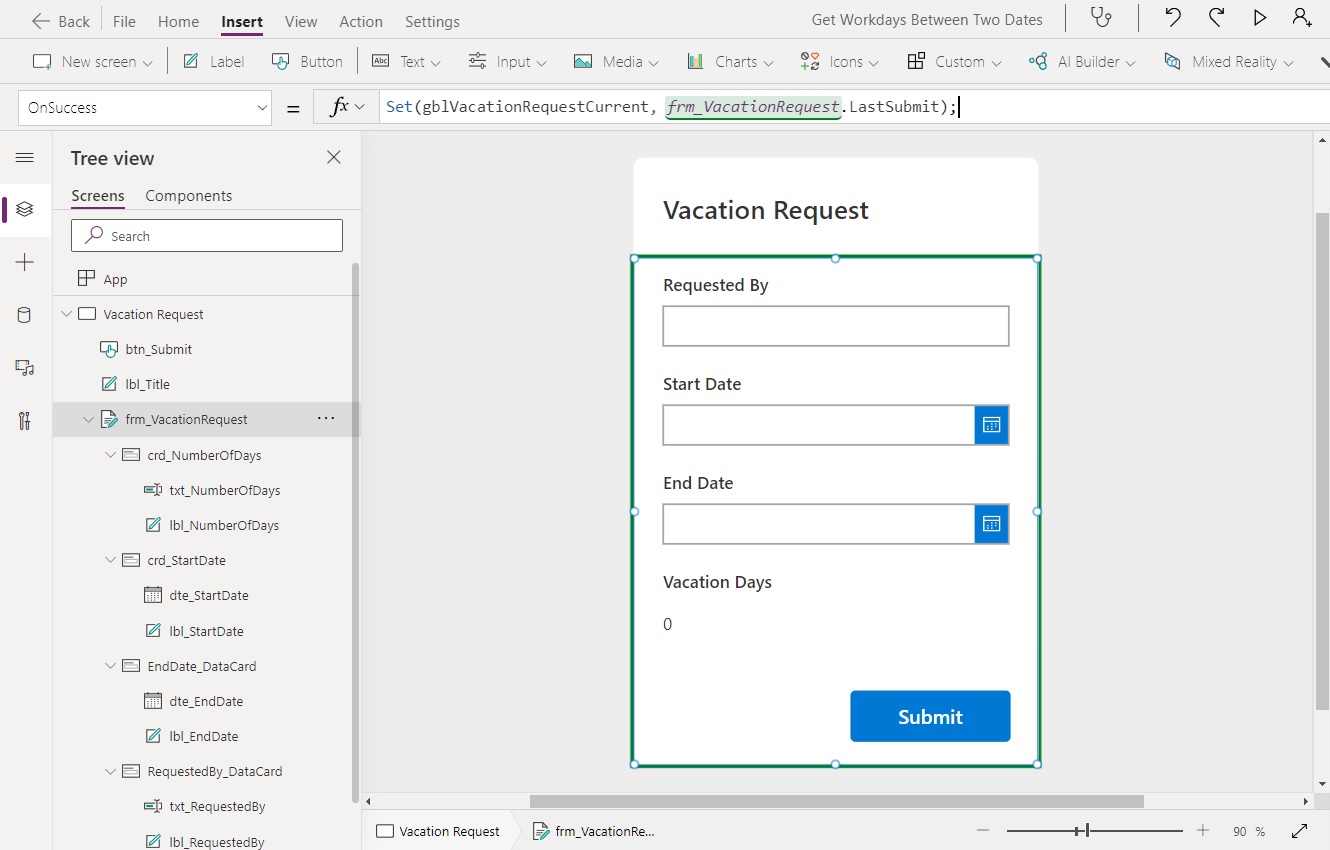Open the OnSuccess property selector dropdown
This screenshot has width=1330, height=850.
(262, 106)
